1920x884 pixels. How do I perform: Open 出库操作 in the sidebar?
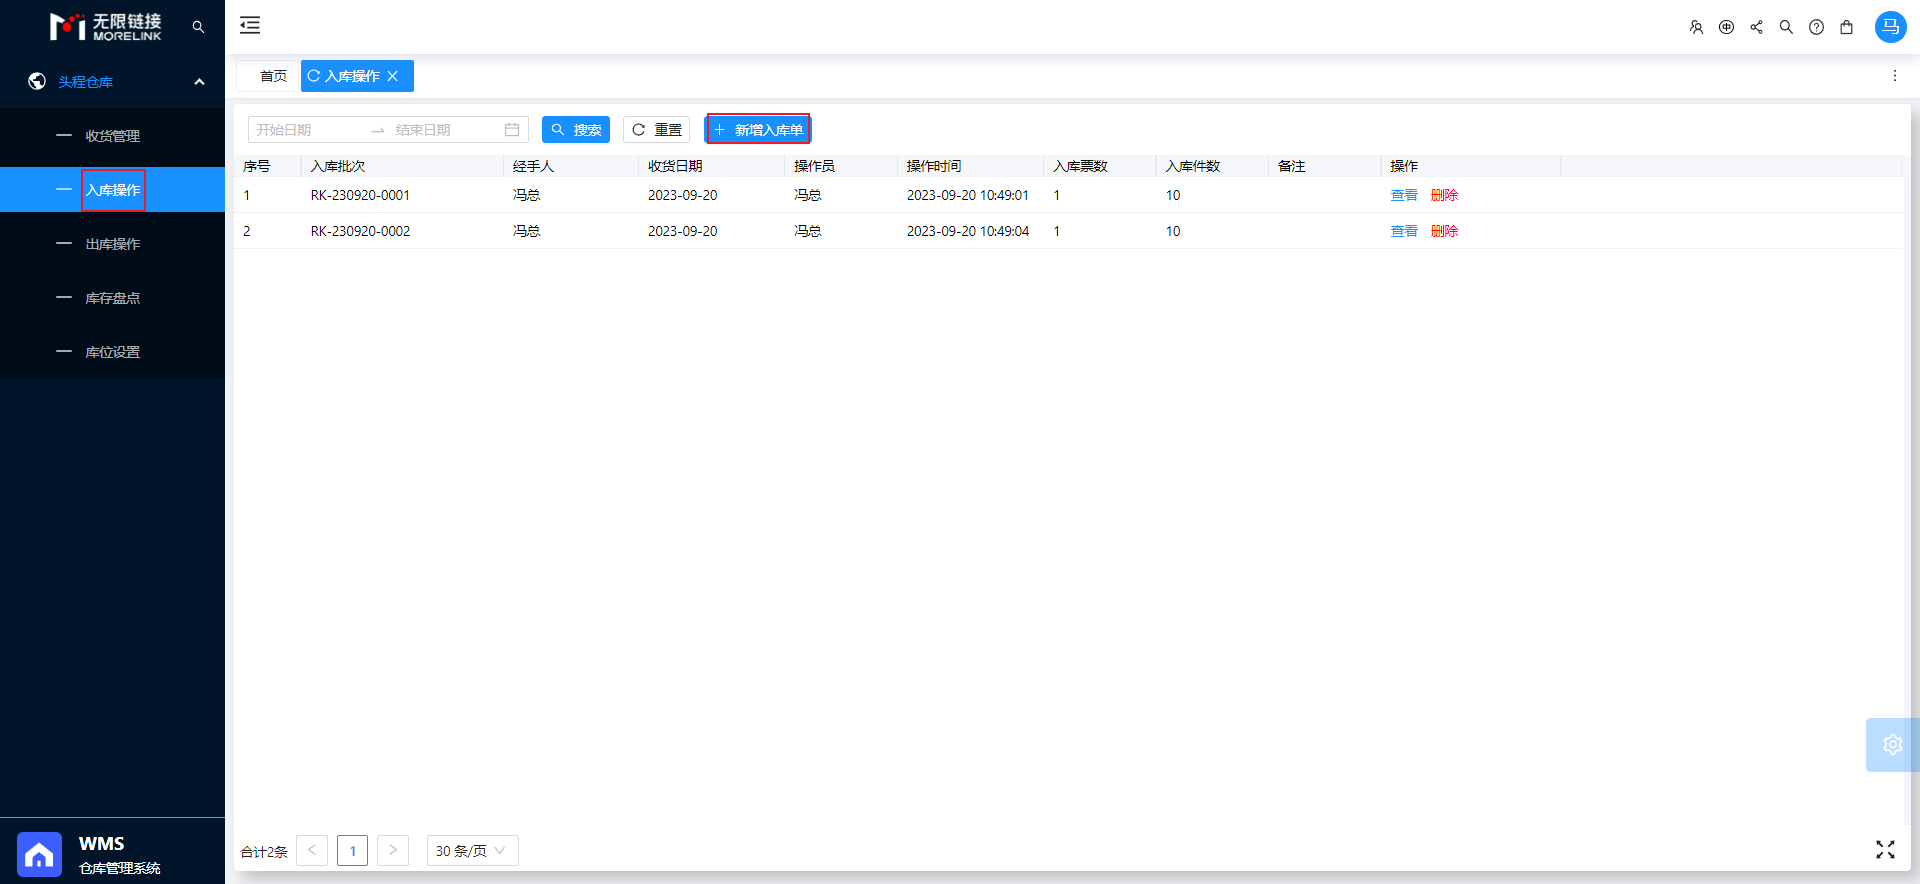pyautogui.click(x=112, y=244)
